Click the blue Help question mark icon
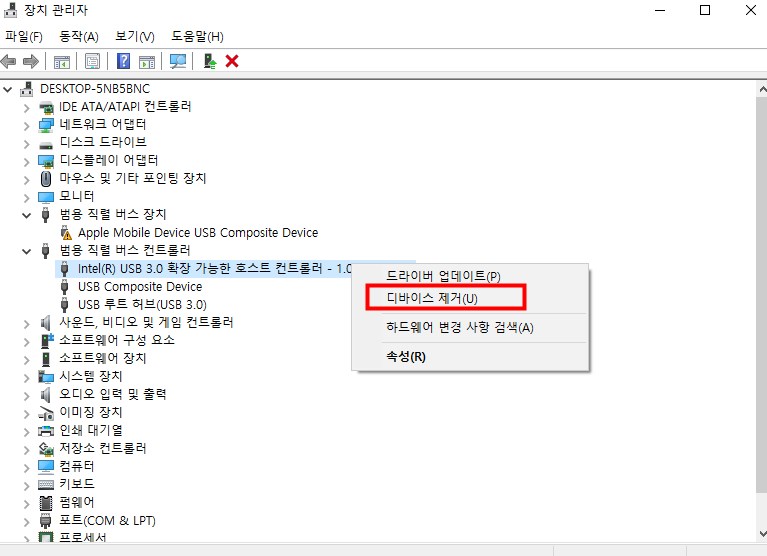The width and height of the screenshot is (767, 556). 123,61
